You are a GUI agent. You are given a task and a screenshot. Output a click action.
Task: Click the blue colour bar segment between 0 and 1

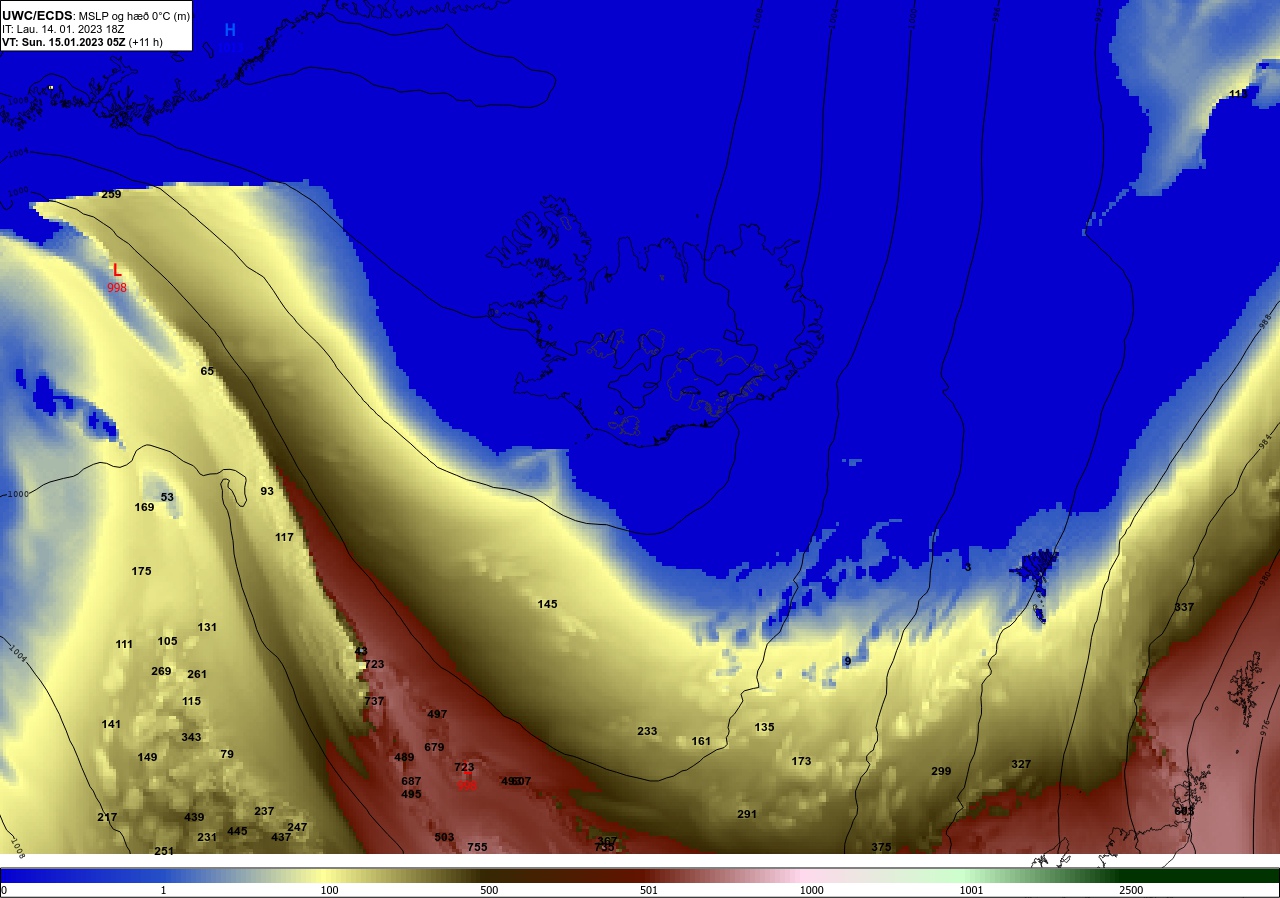point(82,875)
